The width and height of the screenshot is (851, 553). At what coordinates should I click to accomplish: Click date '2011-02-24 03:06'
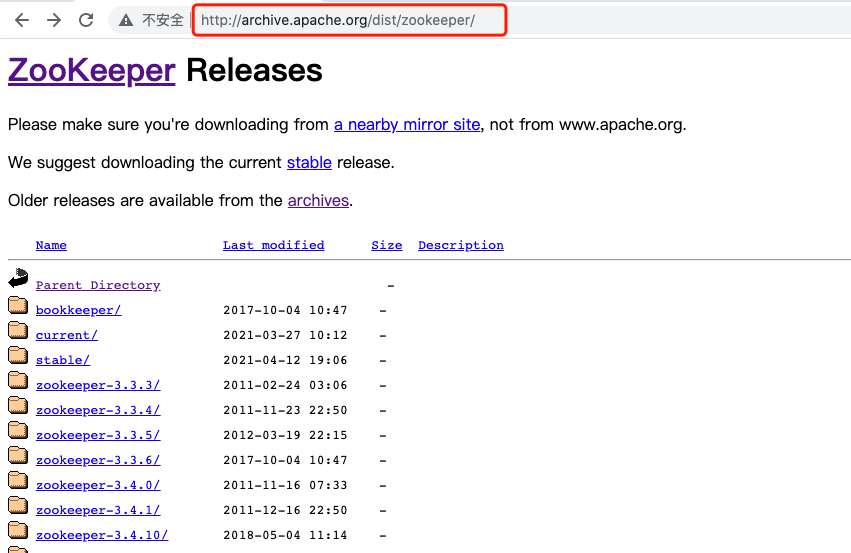[285, 385]
